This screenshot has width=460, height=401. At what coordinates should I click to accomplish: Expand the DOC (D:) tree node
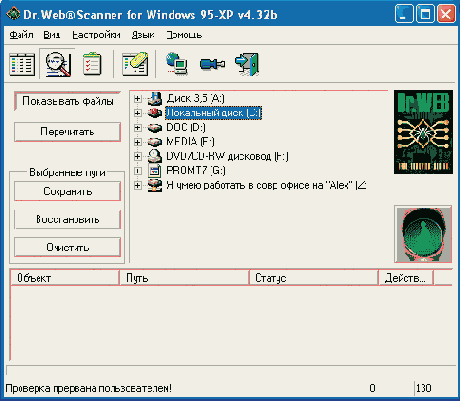pos(137,128)
